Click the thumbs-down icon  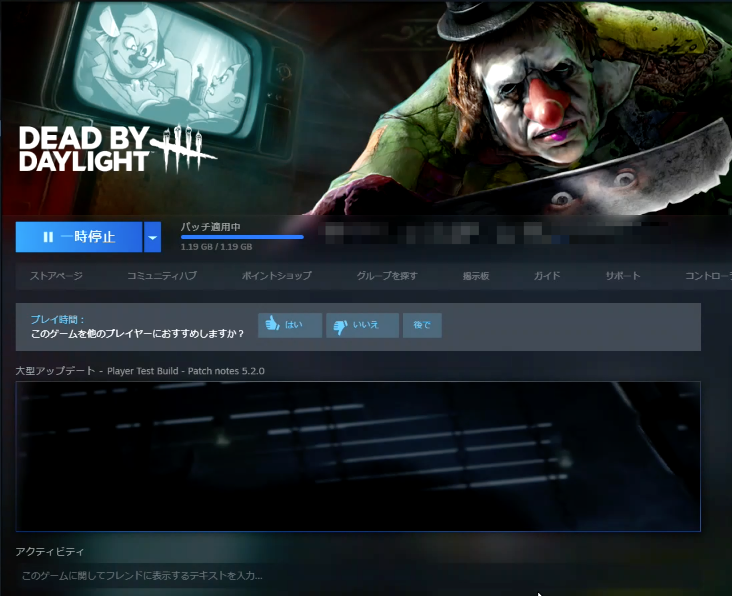click(340, 326)
